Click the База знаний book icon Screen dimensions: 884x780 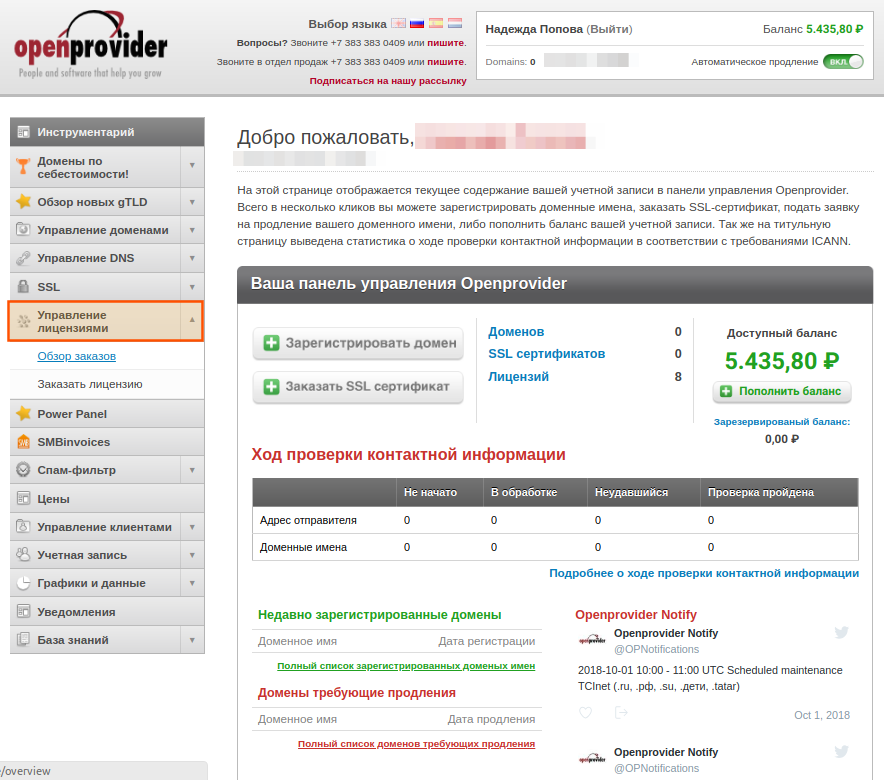pos(23,640)
